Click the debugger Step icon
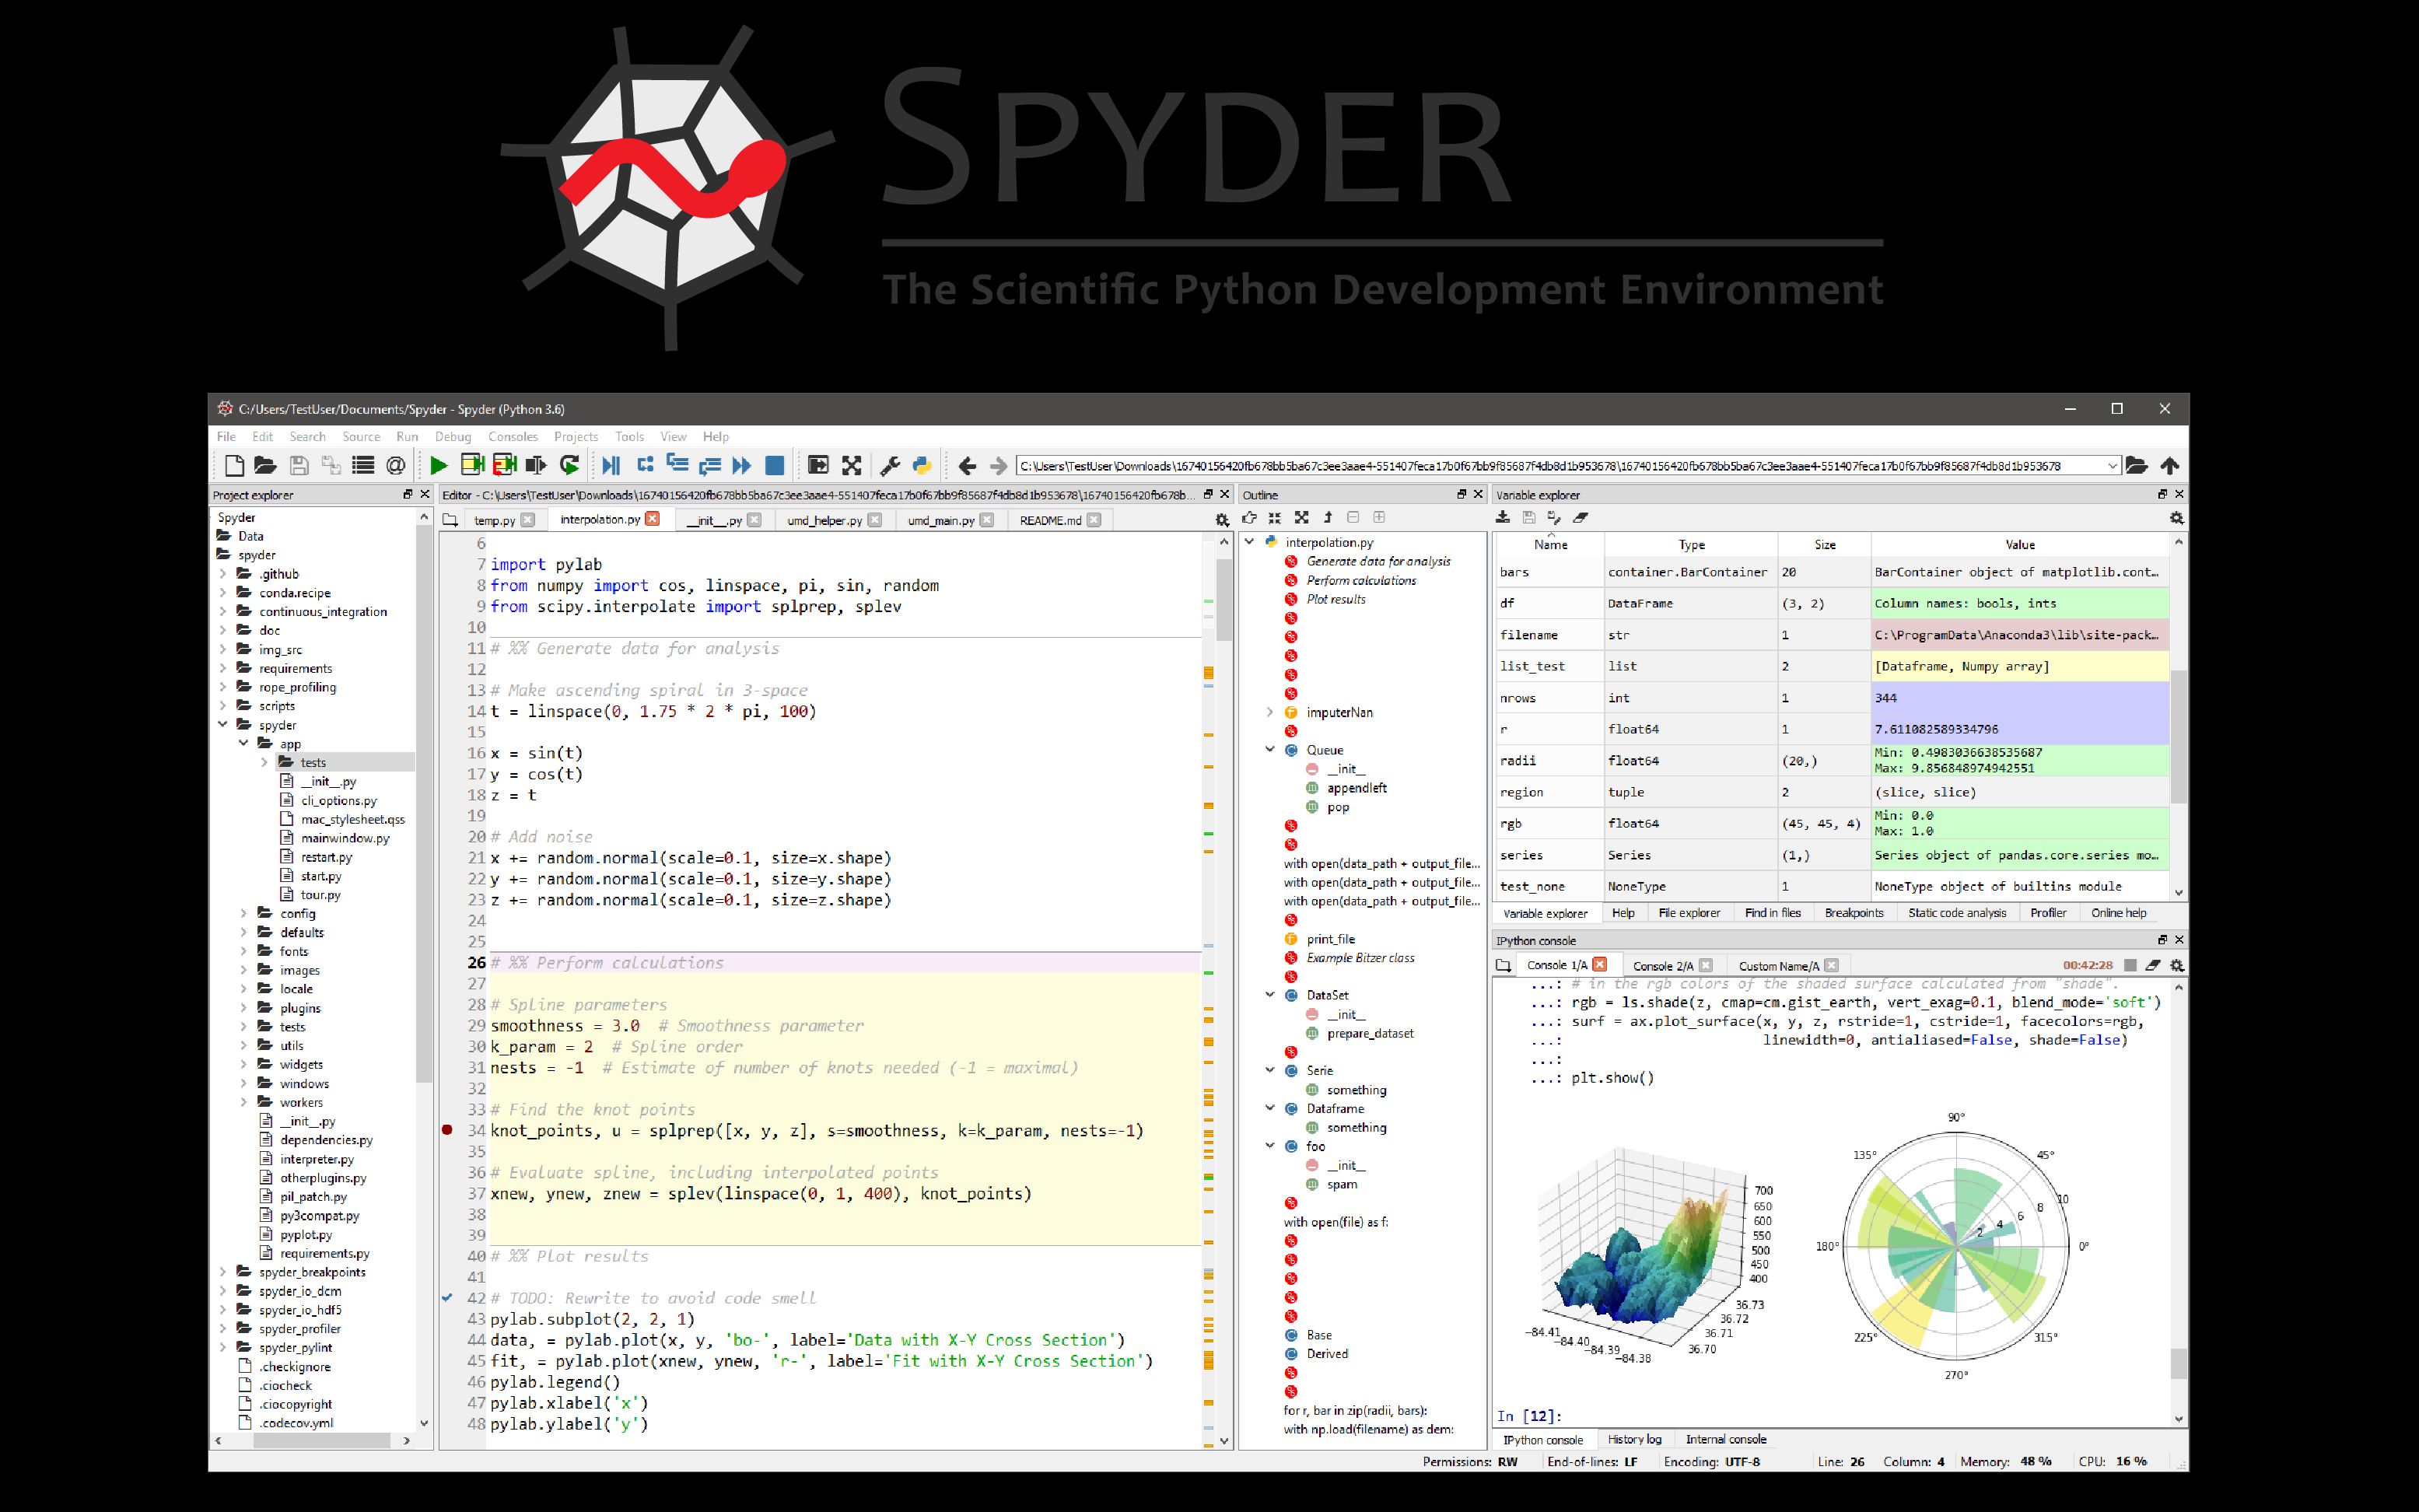Screen dimensions: 2419x1512 [645, 464]
